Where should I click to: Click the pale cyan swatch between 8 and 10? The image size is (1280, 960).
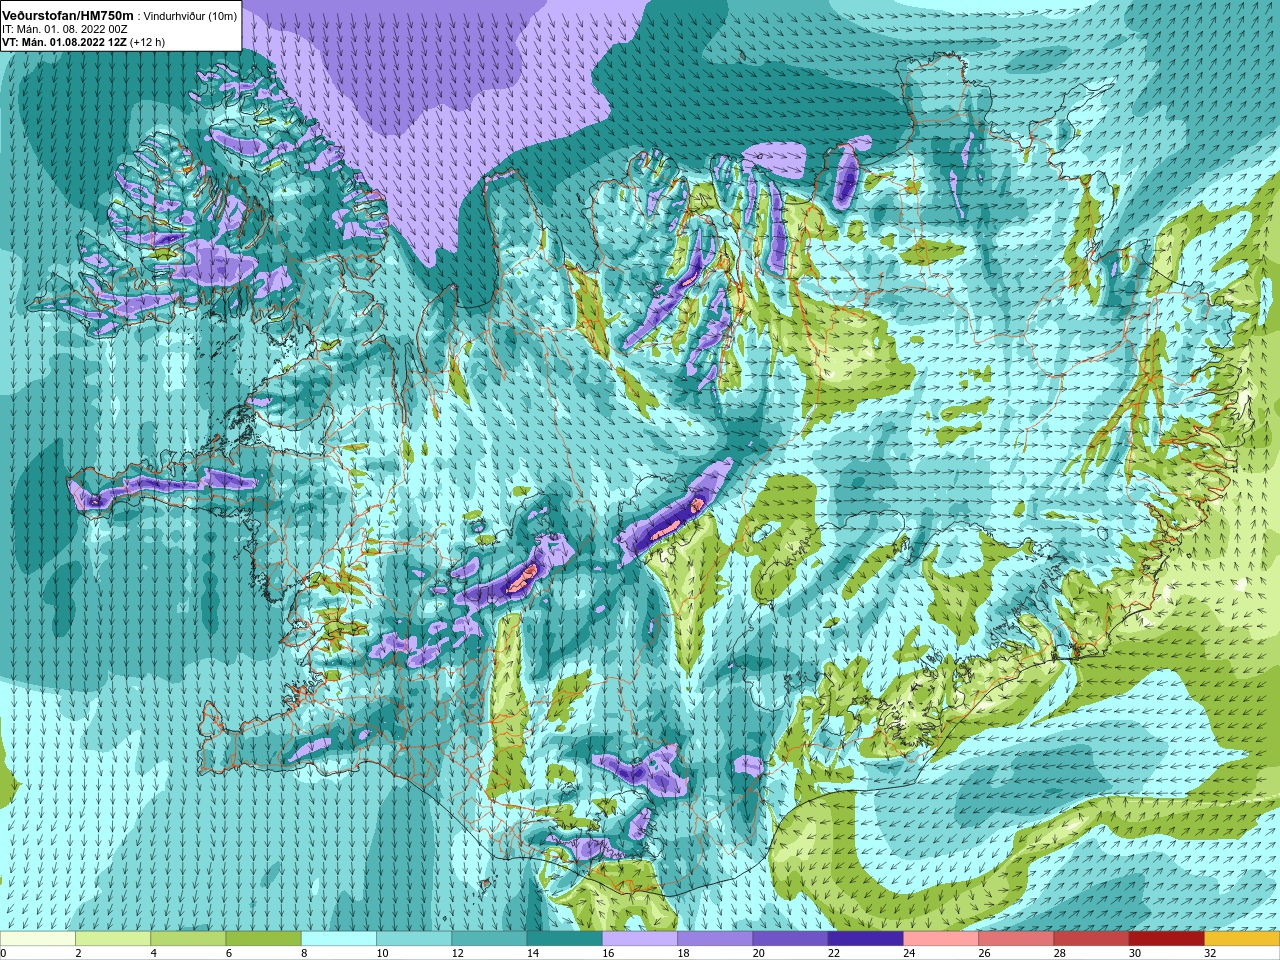pyautogui.click(x=339, y=939)
